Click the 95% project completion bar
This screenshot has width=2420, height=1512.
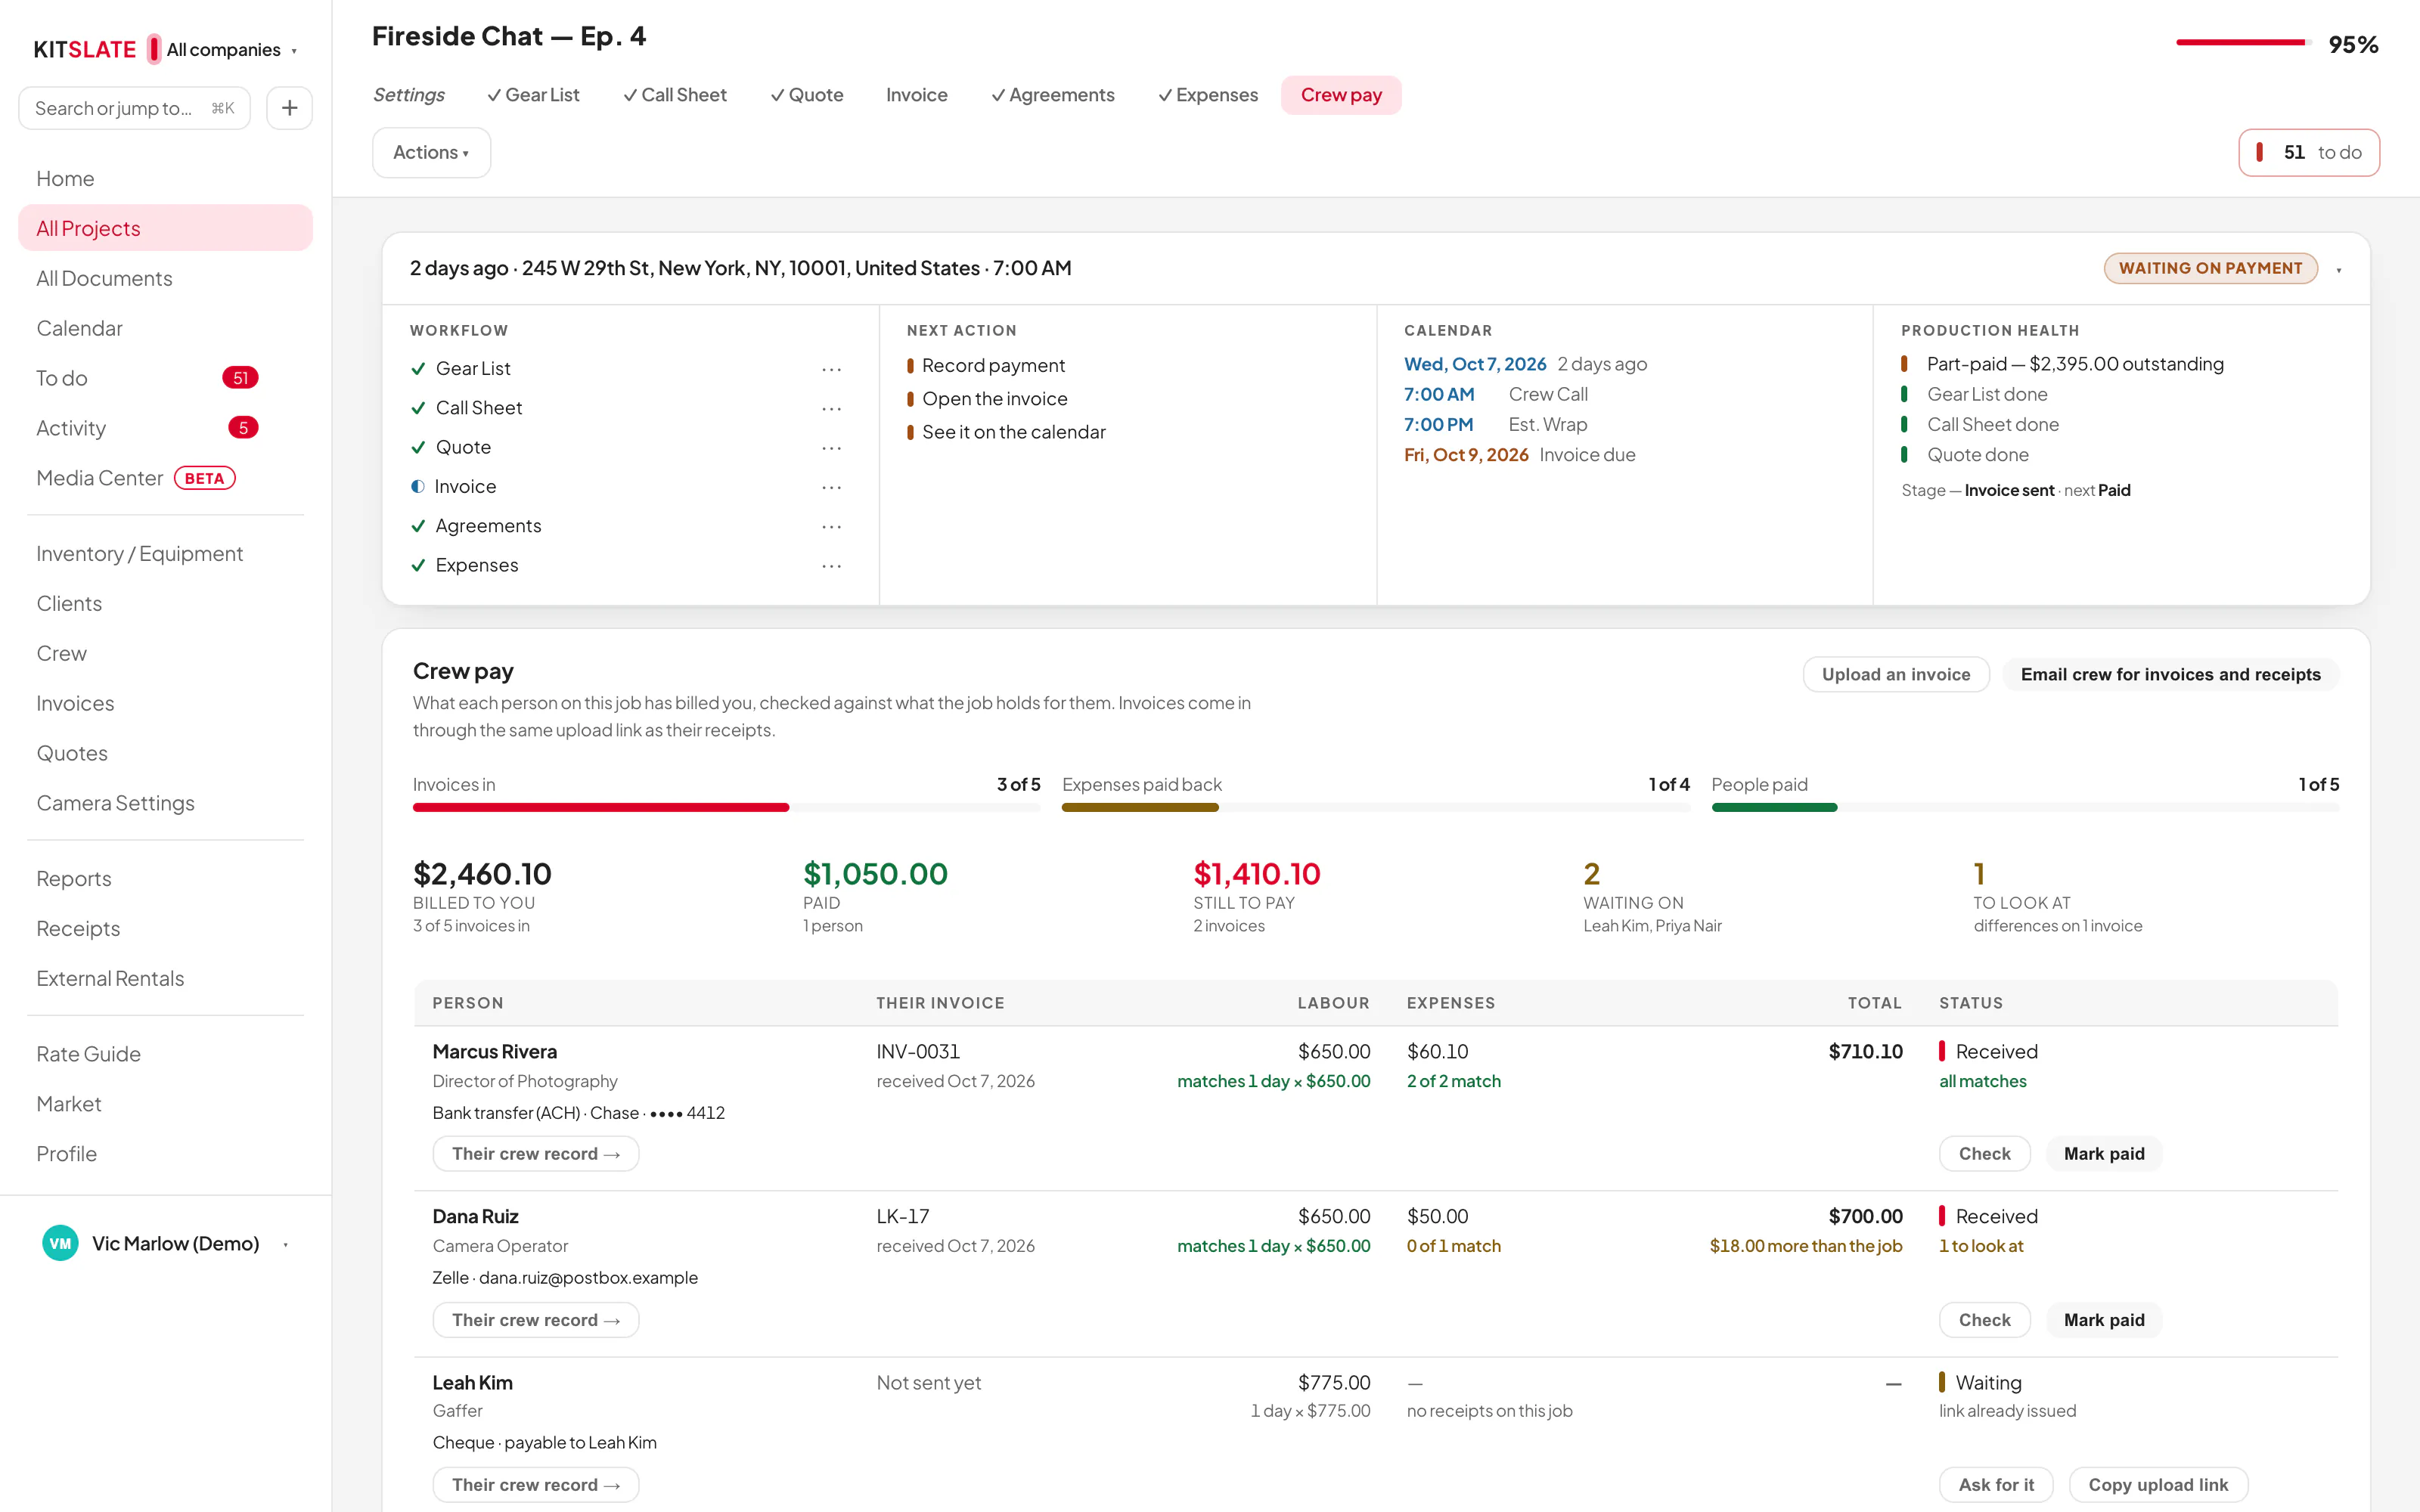tap(2243, 42)
